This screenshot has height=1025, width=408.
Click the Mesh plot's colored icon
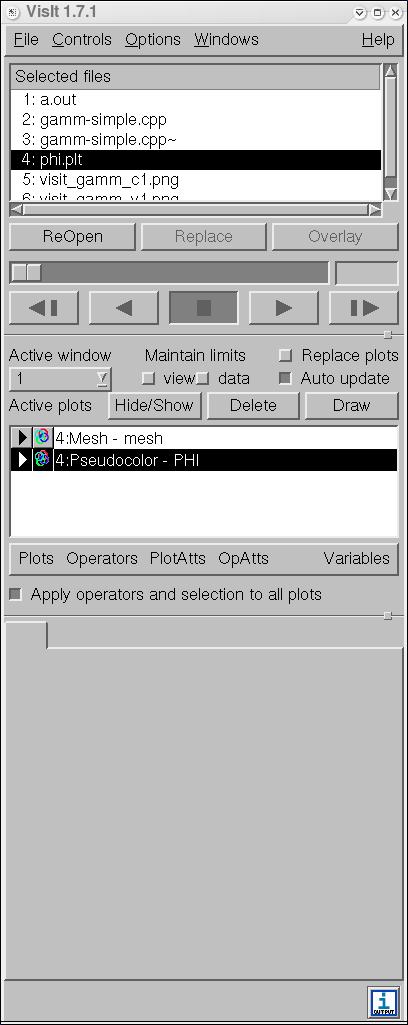pos(42,437)
